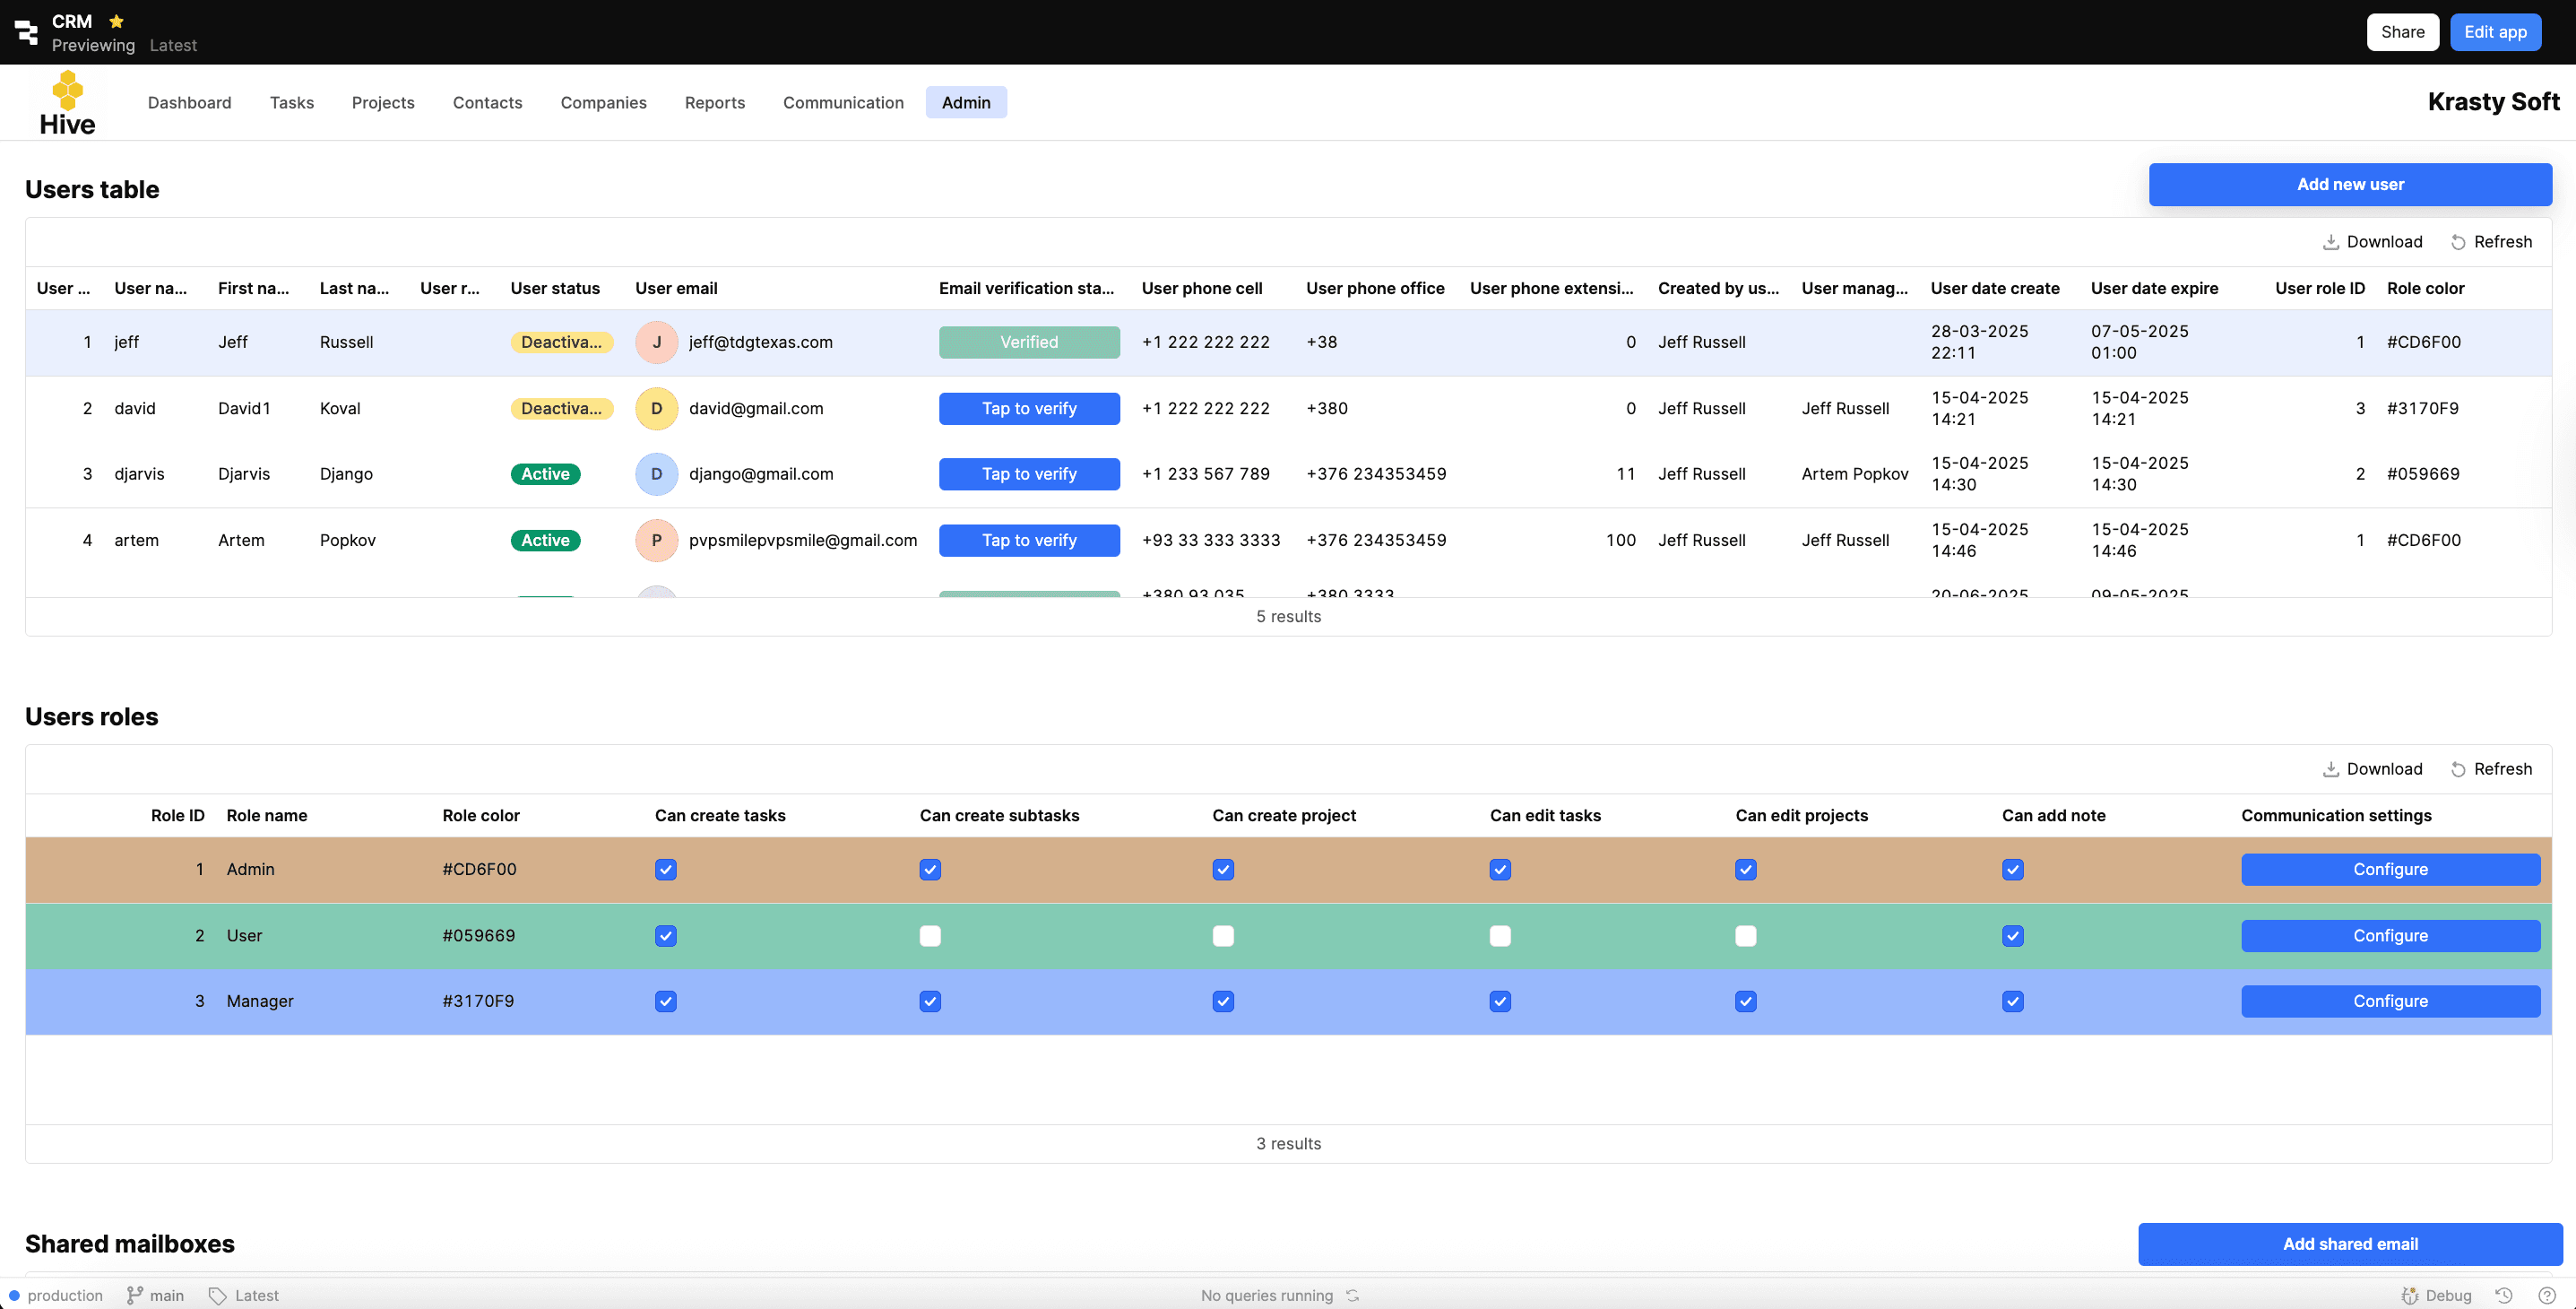Uncheck Can create subtasks for the User role

930,936
